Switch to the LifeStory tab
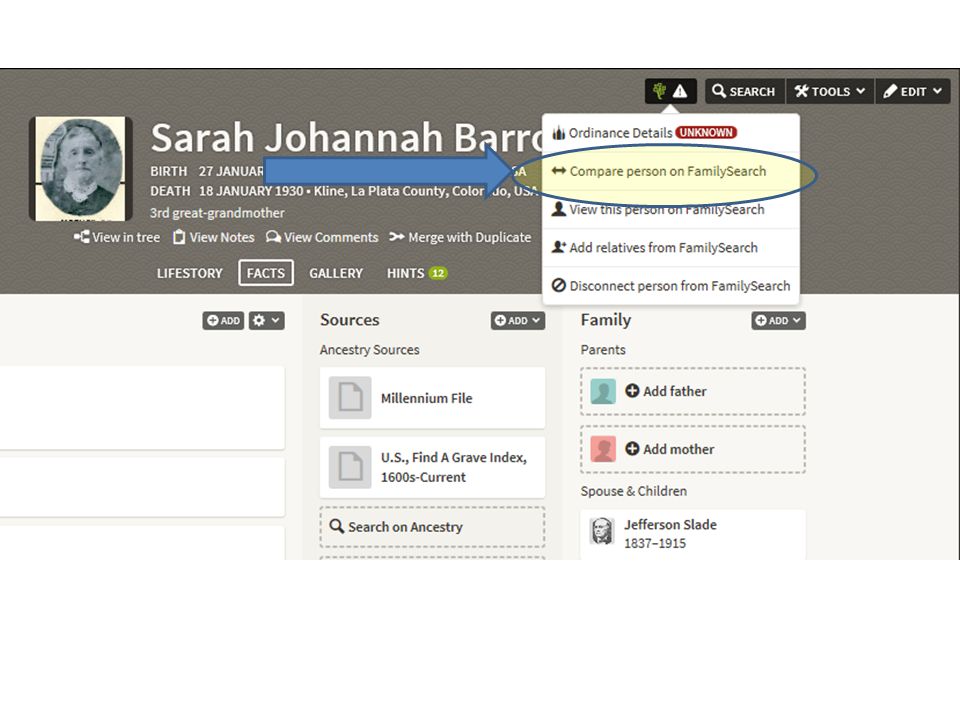Screen dimensions: 960x720 [189, 273]
